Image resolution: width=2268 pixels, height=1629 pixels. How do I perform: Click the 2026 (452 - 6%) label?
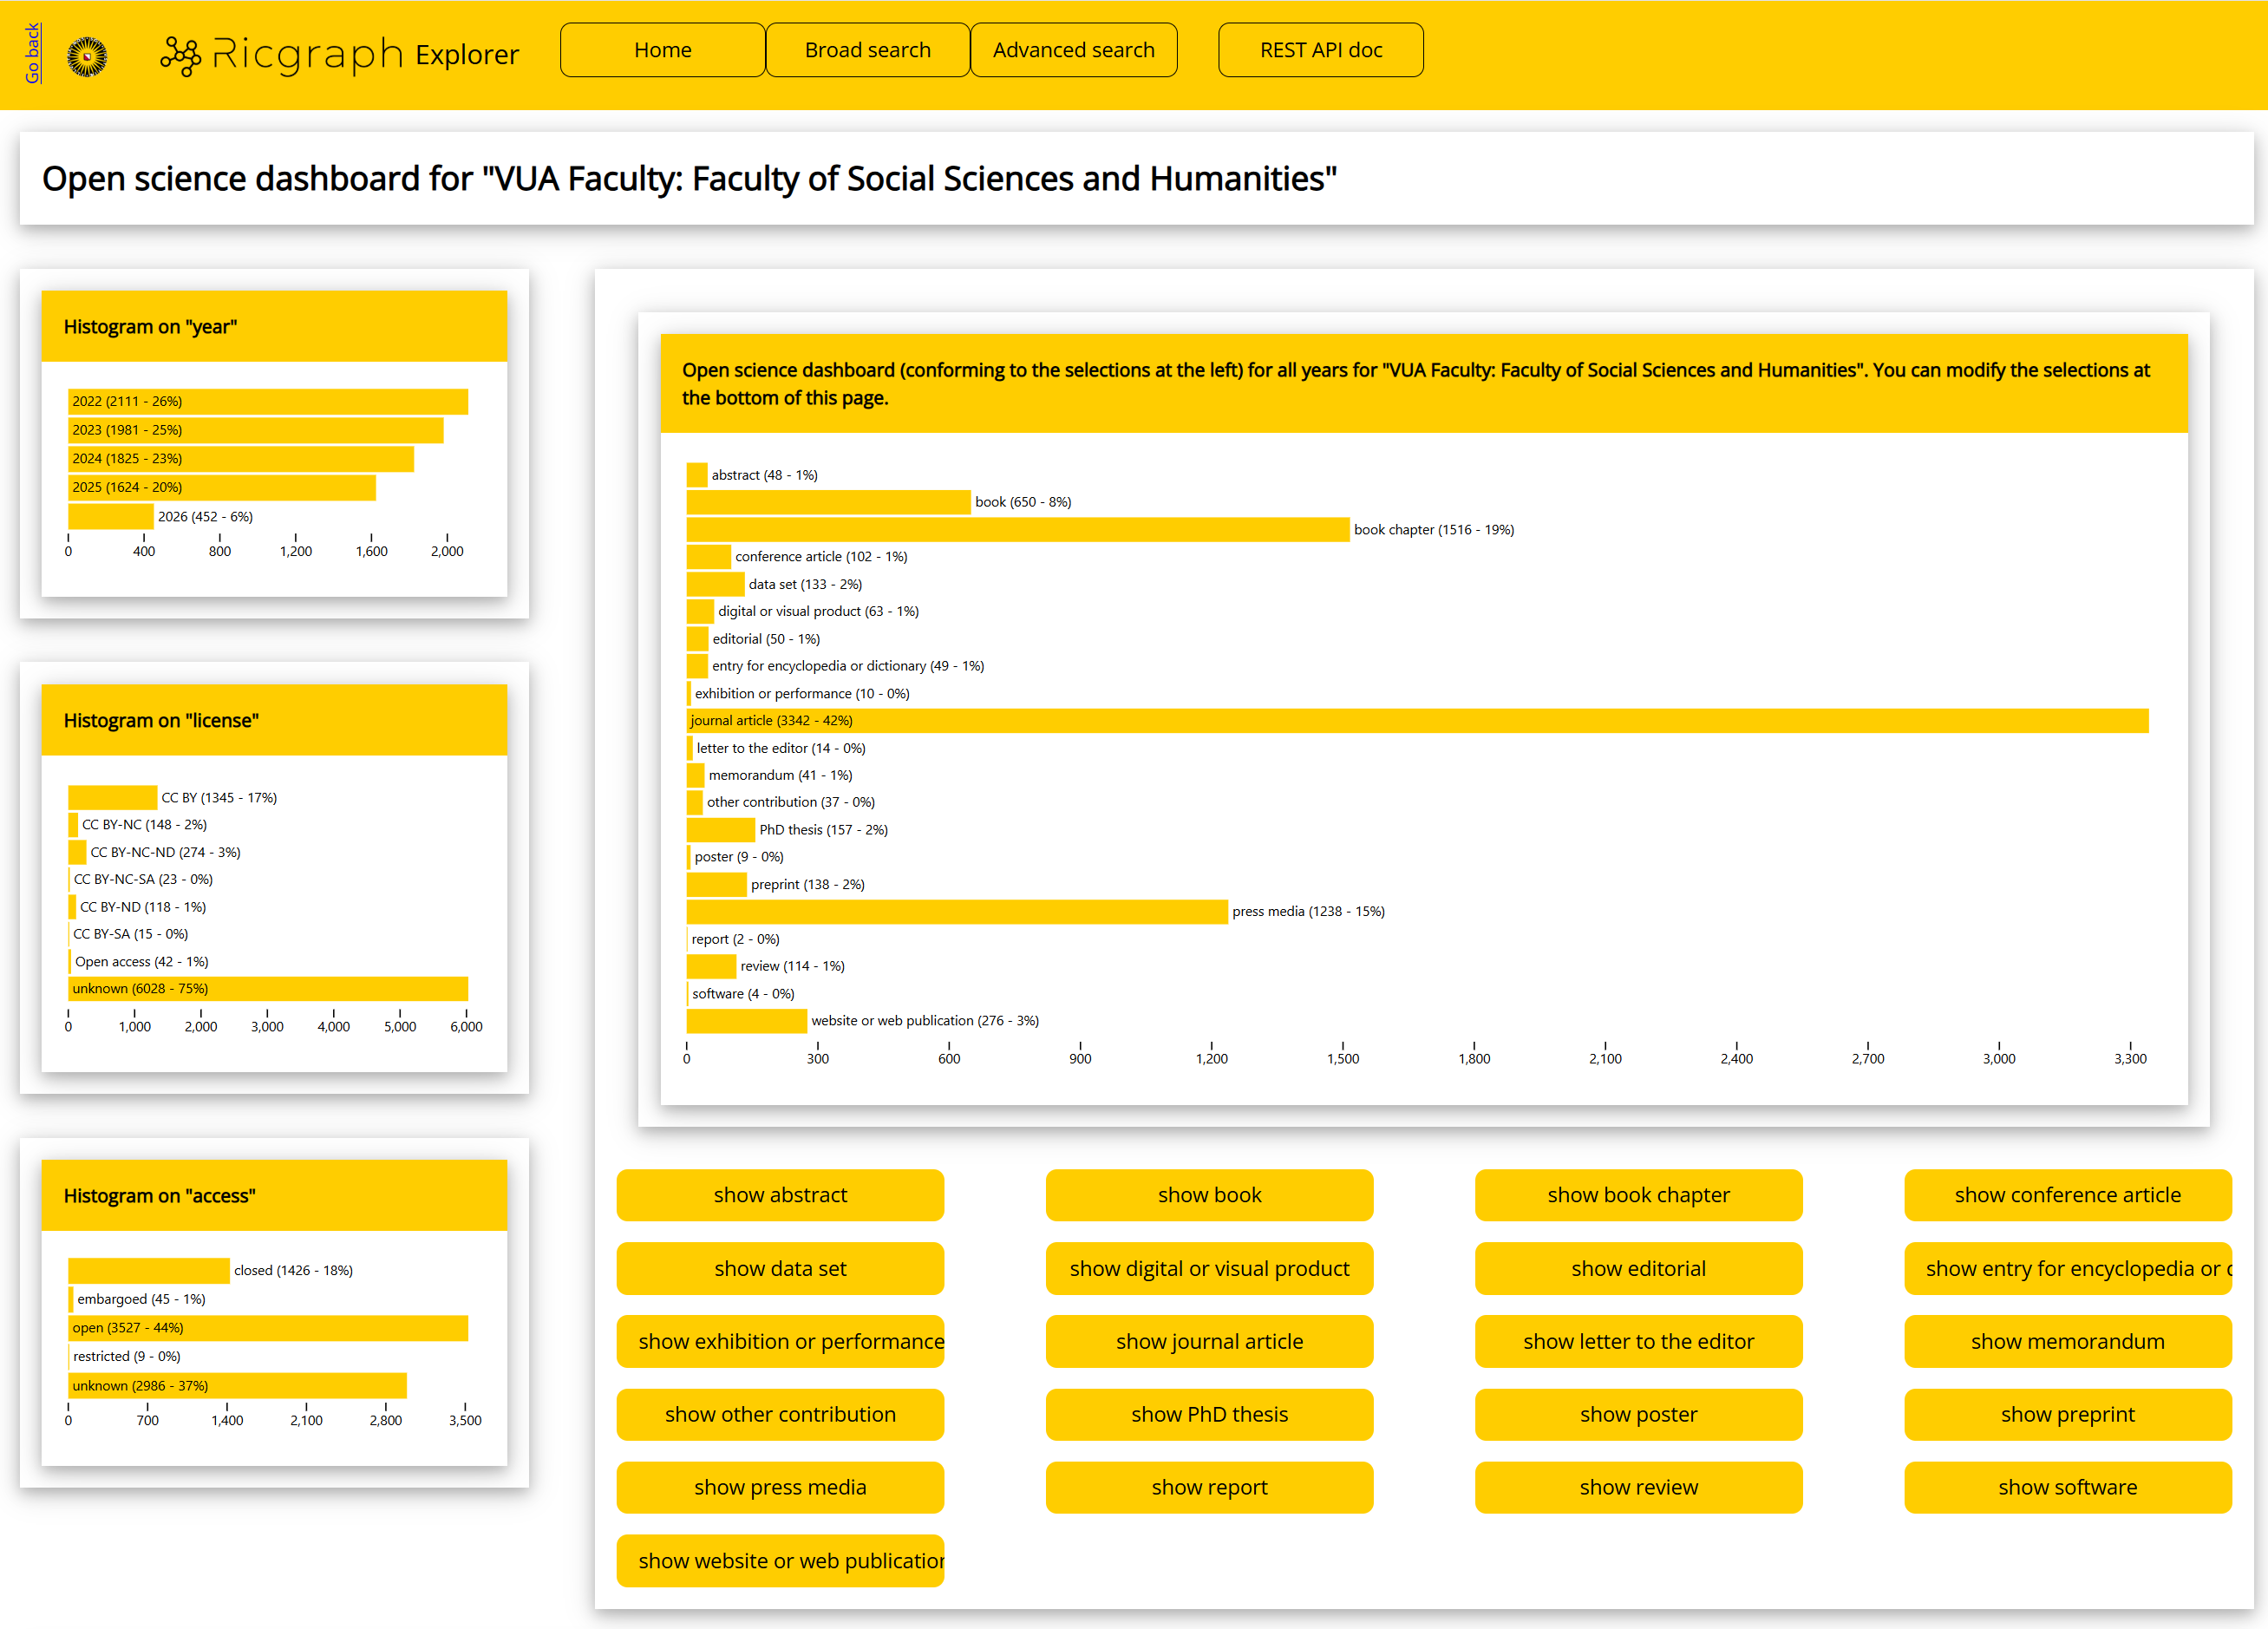click(205, 516)
